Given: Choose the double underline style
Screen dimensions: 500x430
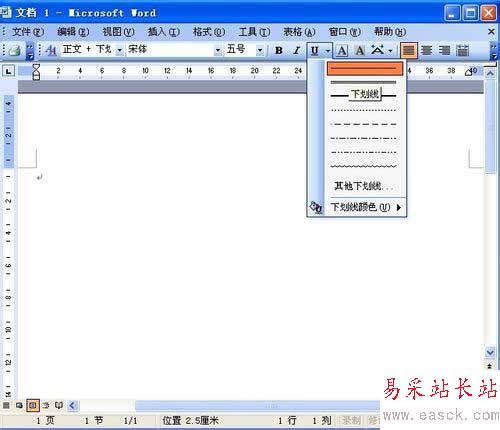Looking at the screenshot, I should coord(364,82).
